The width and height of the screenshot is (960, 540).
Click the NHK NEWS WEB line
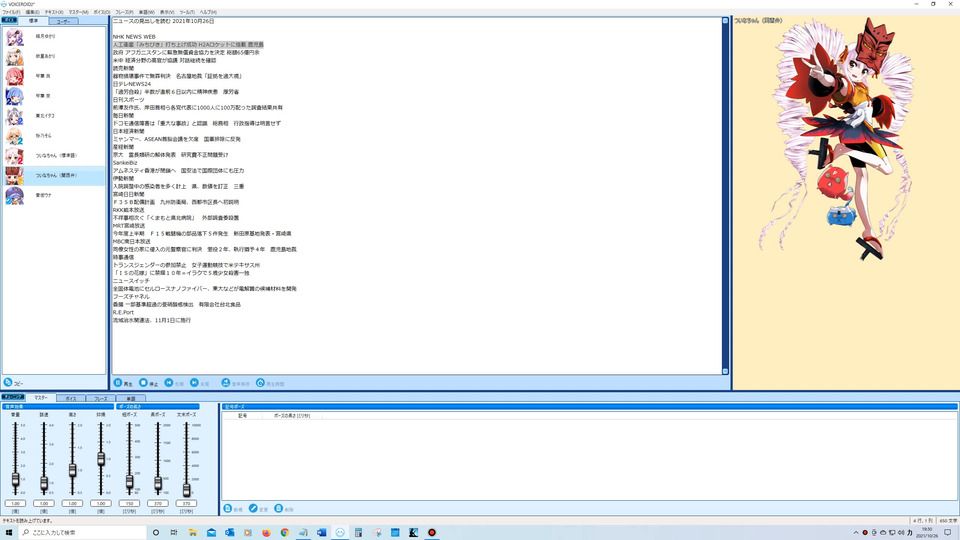pos(134,37)
